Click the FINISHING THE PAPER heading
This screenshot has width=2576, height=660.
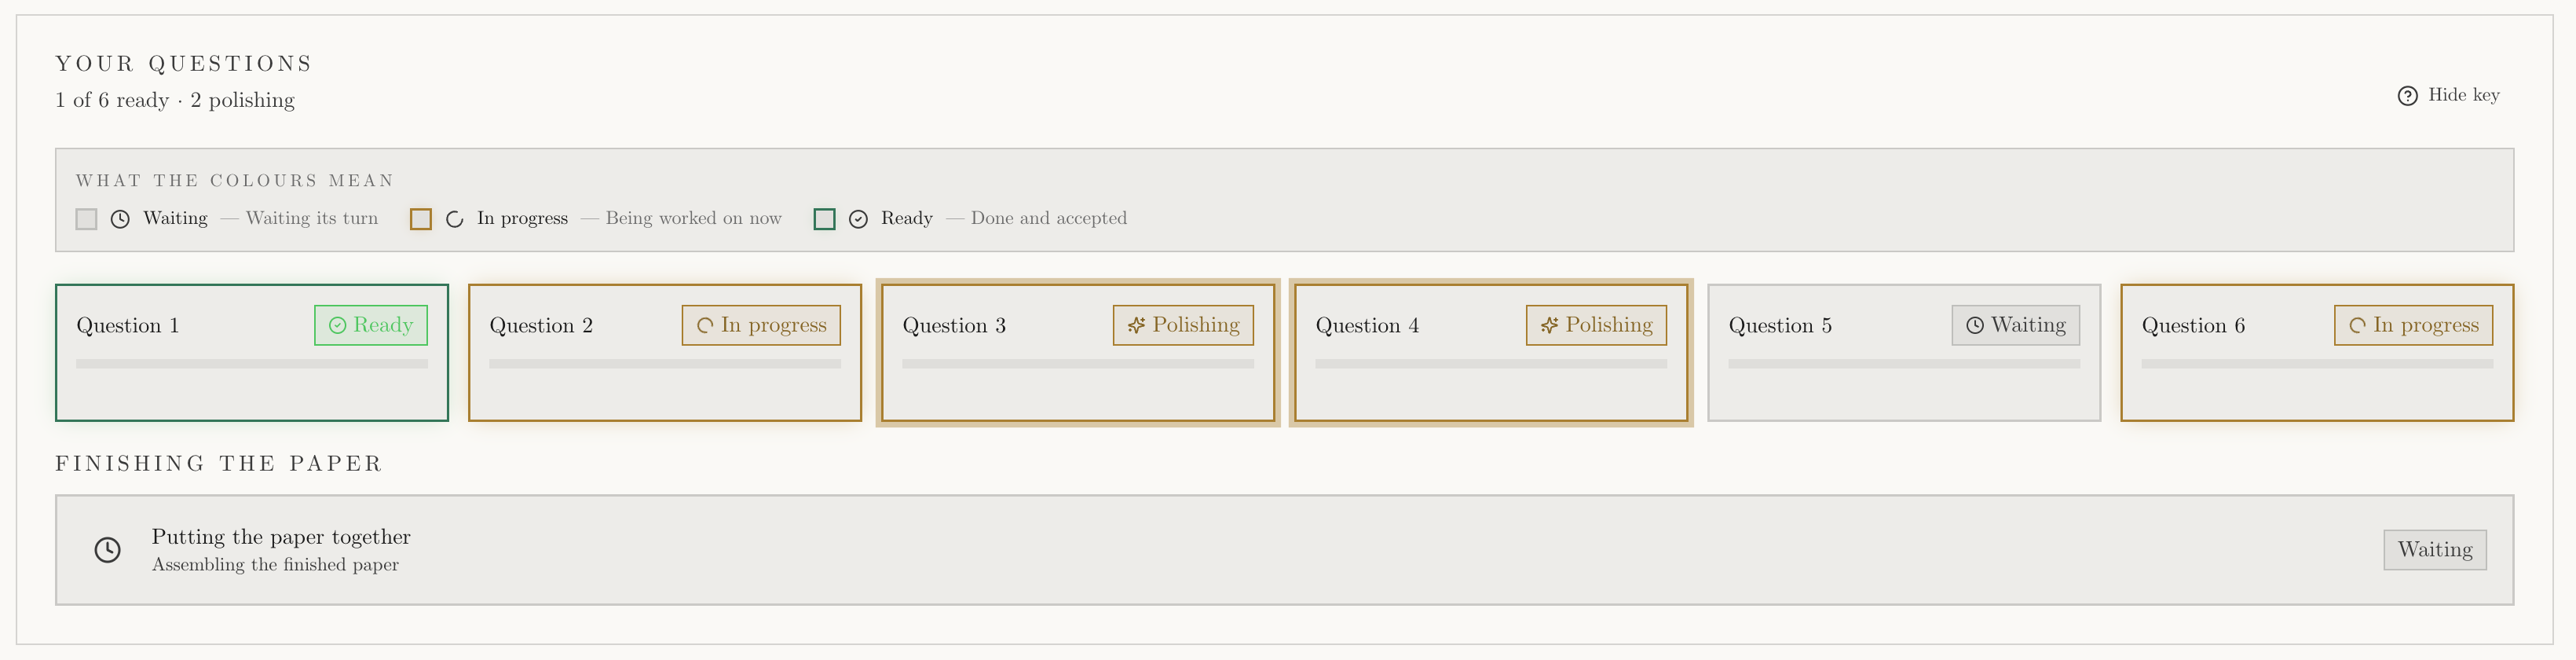click(x=219, y=464)
